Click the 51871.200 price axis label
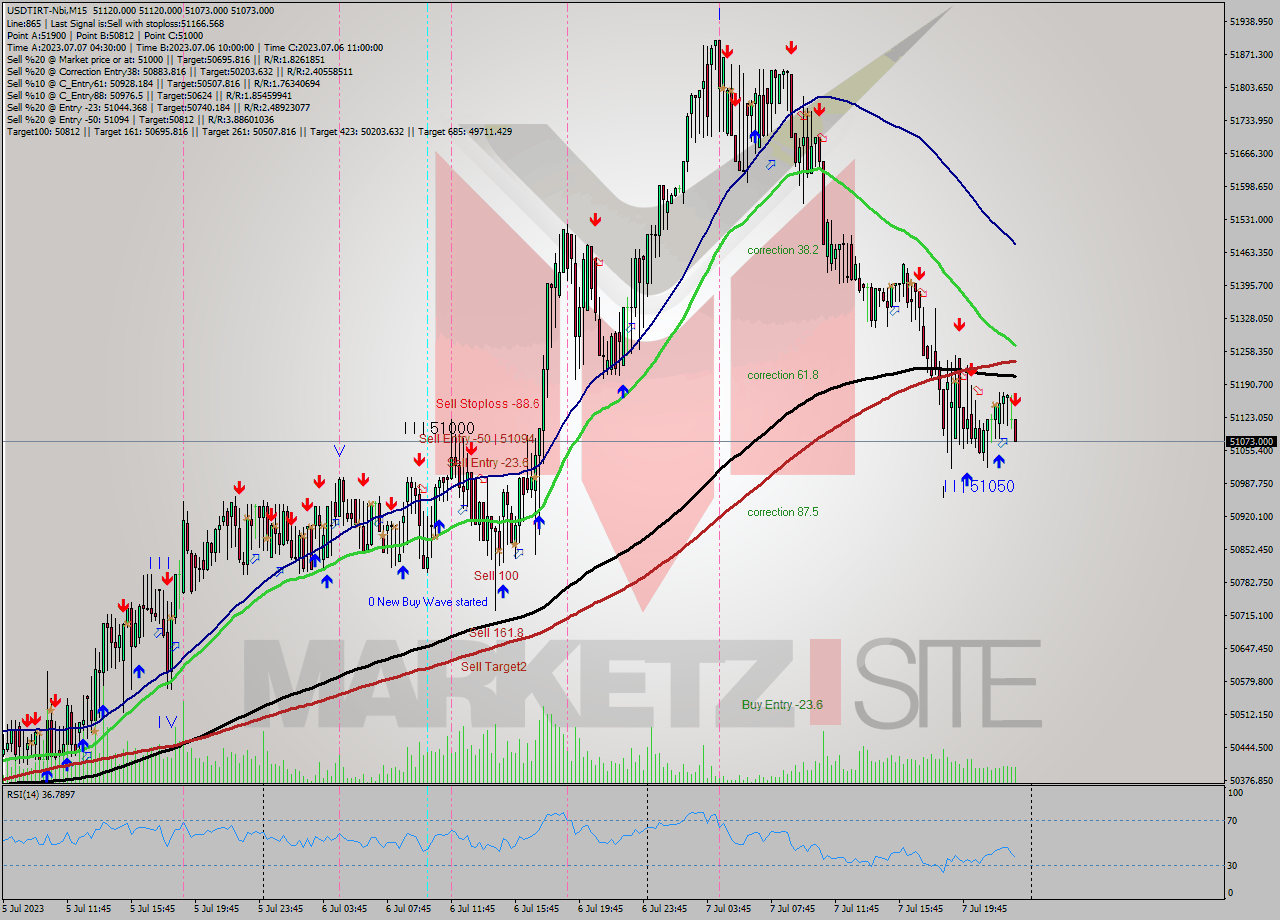 point(1251,54)
